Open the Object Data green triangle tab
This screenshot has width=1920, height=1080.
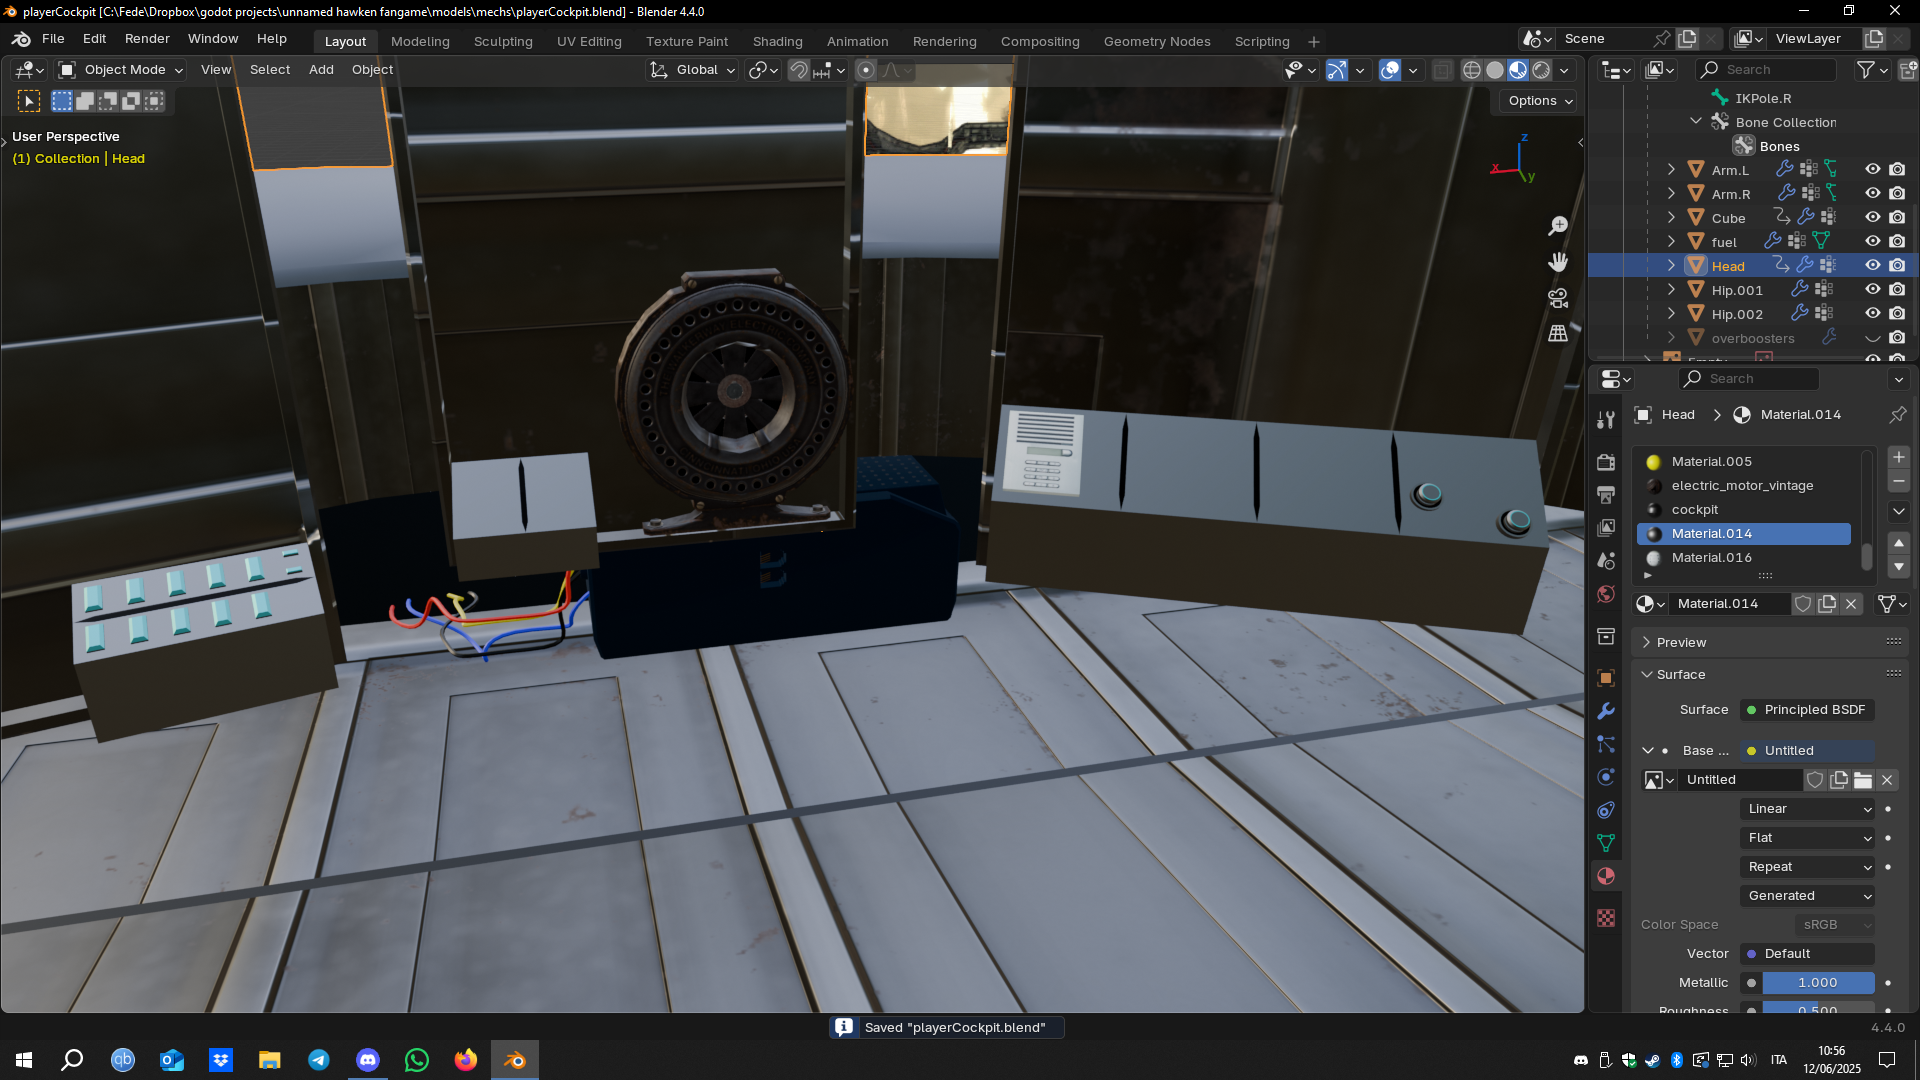(x=1606, y=843)
